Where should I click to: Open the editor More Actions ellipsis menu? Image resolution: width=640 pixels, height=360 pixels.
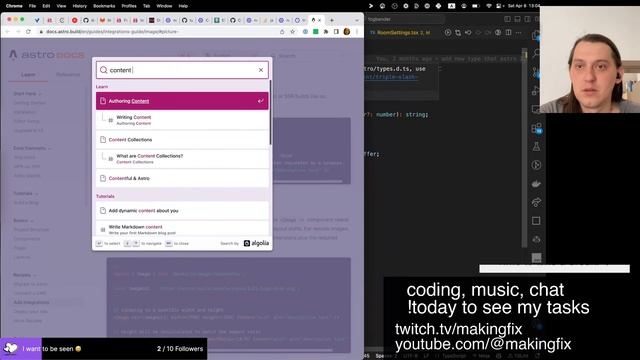point(518,32)
